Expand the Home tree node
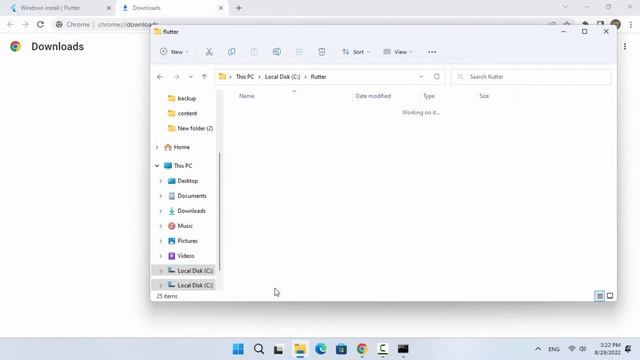 pos(157,147)
